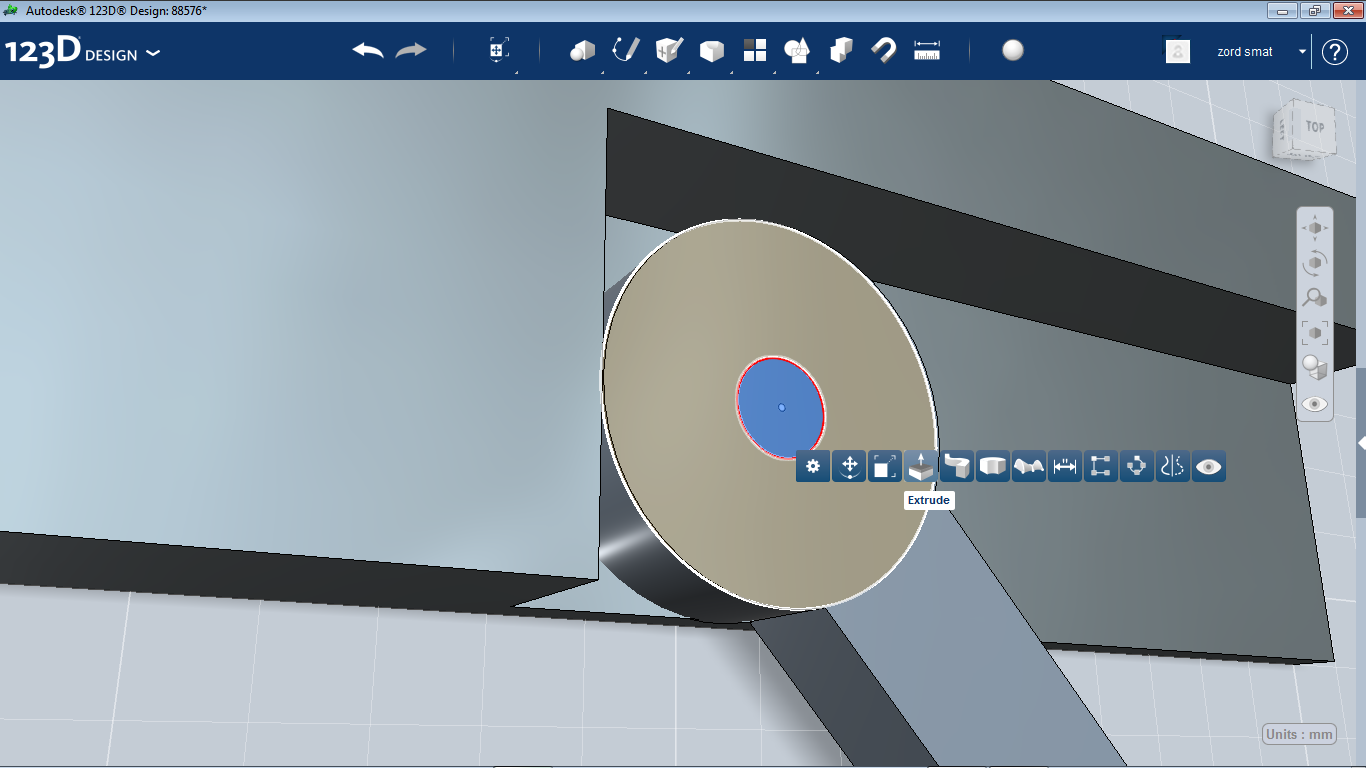This screenshot has width=1366, height=768.
Task: Open the Construct tools menu
Action: click(669, 50)
